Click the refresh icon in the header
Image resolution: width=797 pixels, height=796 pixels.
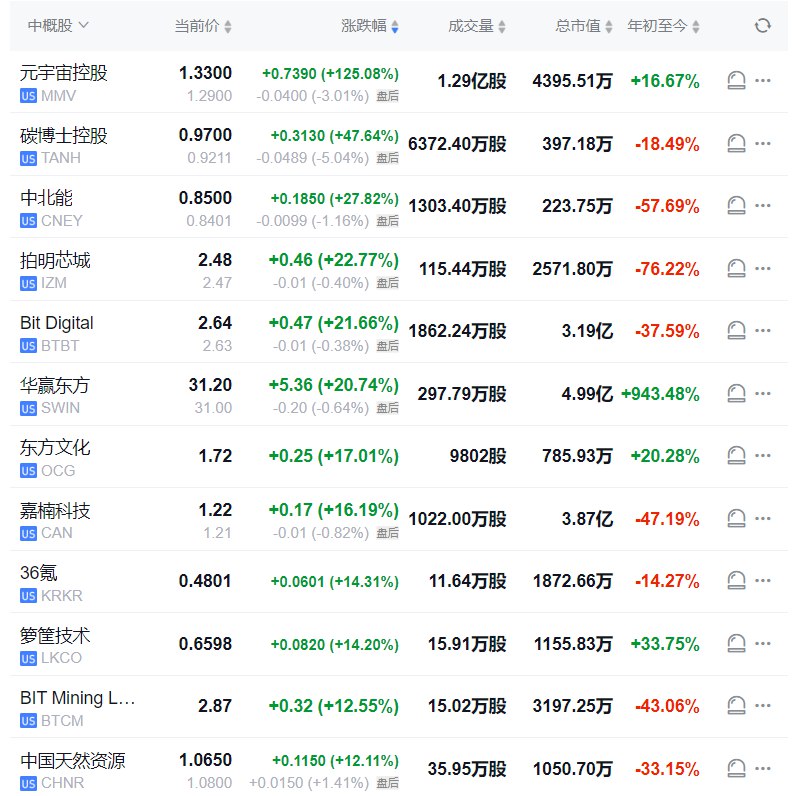pos(762,25)
